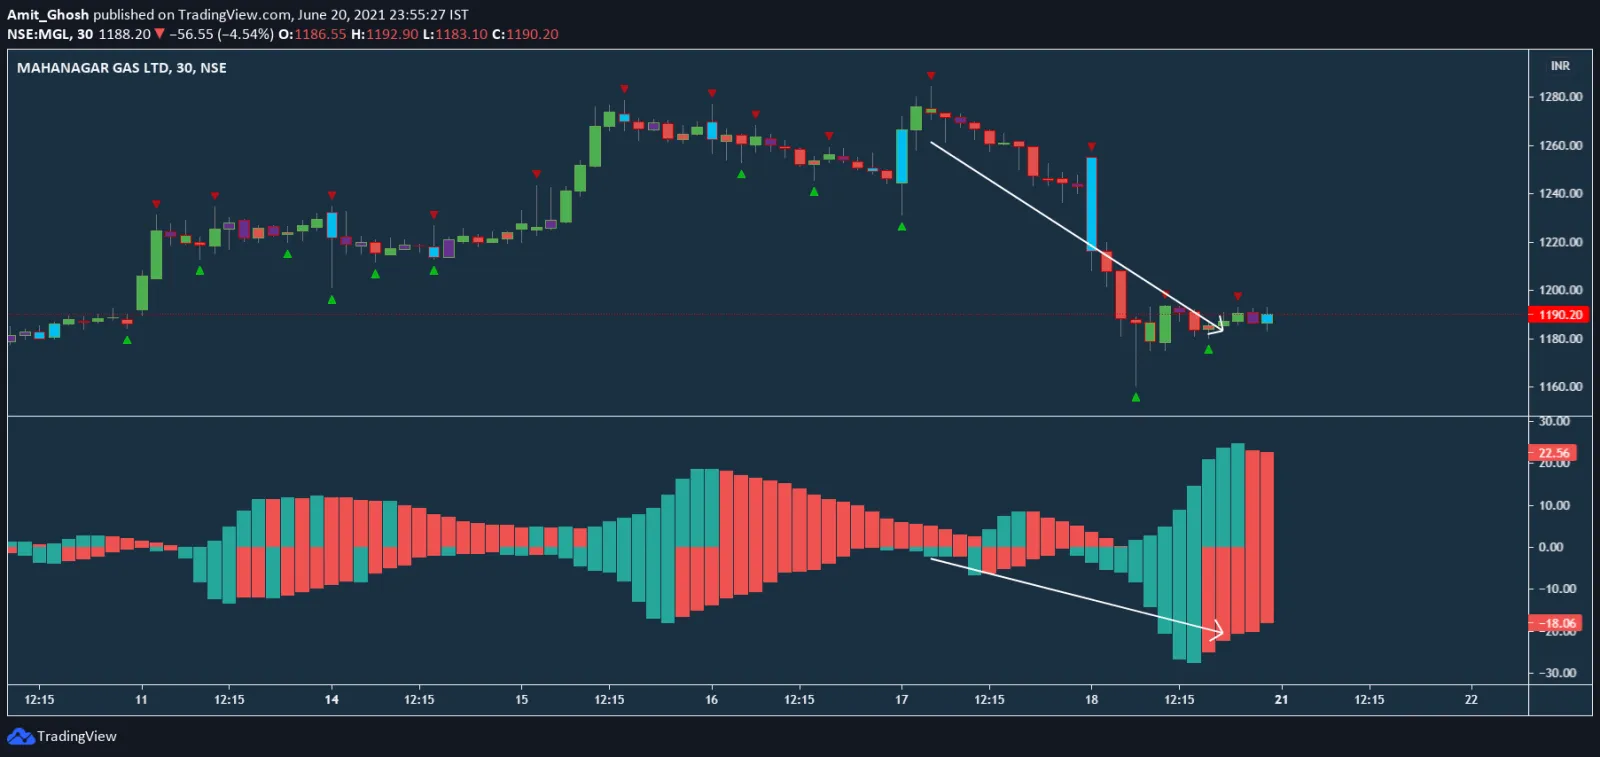Click the red triangle above the highest price peak

point(931,76)
